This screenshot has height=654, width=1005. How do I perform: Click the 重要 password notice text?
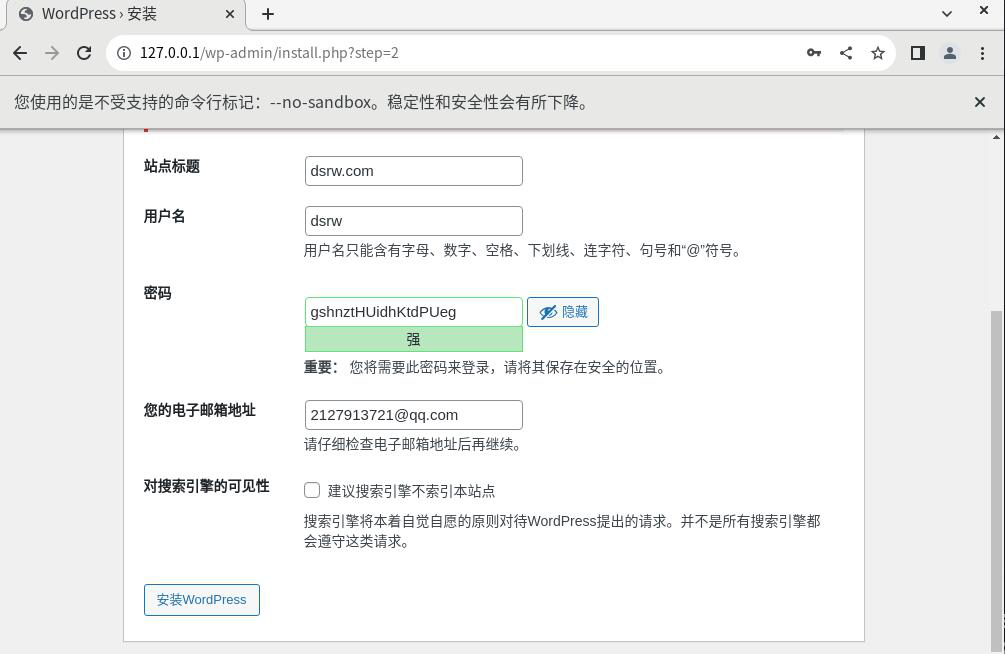point(485,367)
